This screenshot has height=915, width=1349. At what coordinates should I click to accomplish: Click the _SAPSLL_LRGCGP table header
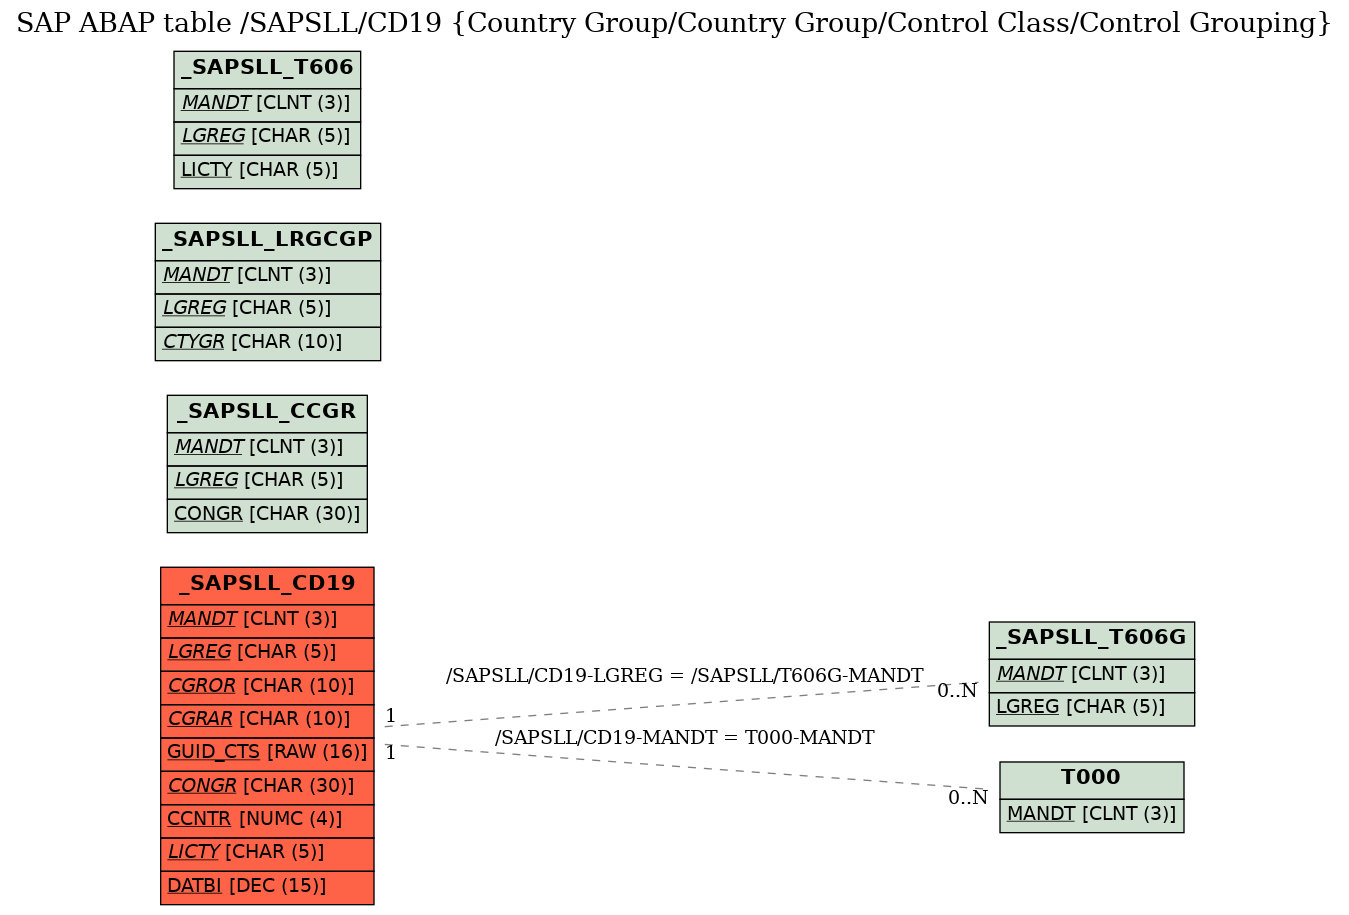point(268,241)
